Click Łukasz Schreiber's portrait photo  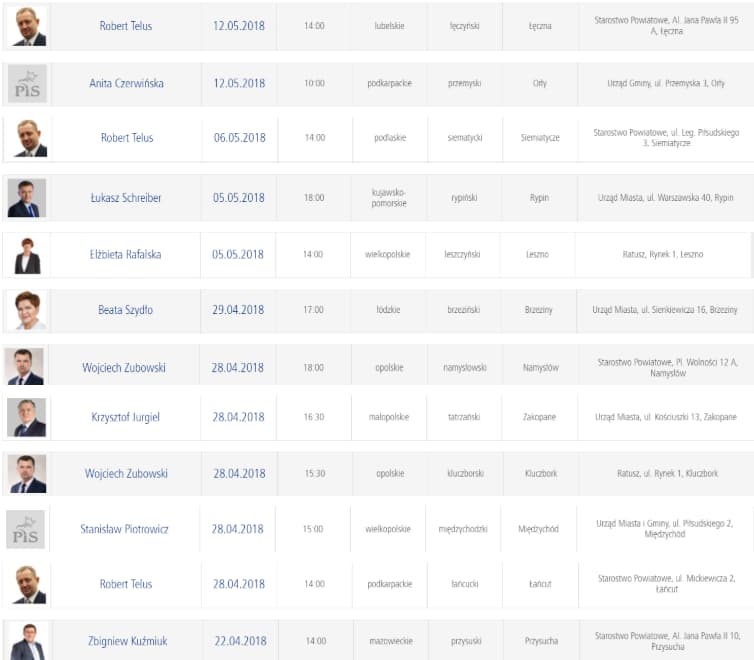click(26, 198)
